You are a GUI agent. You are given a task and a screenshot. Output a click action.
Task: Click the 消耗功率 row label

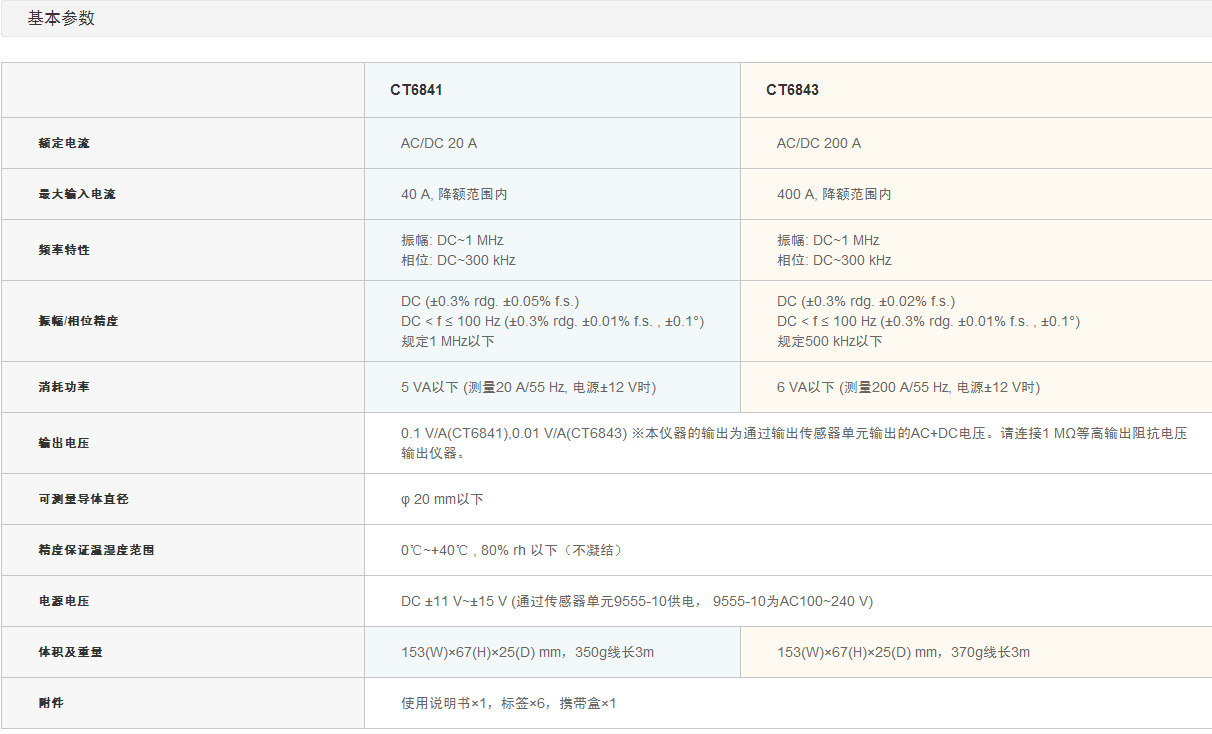point(64,387)
